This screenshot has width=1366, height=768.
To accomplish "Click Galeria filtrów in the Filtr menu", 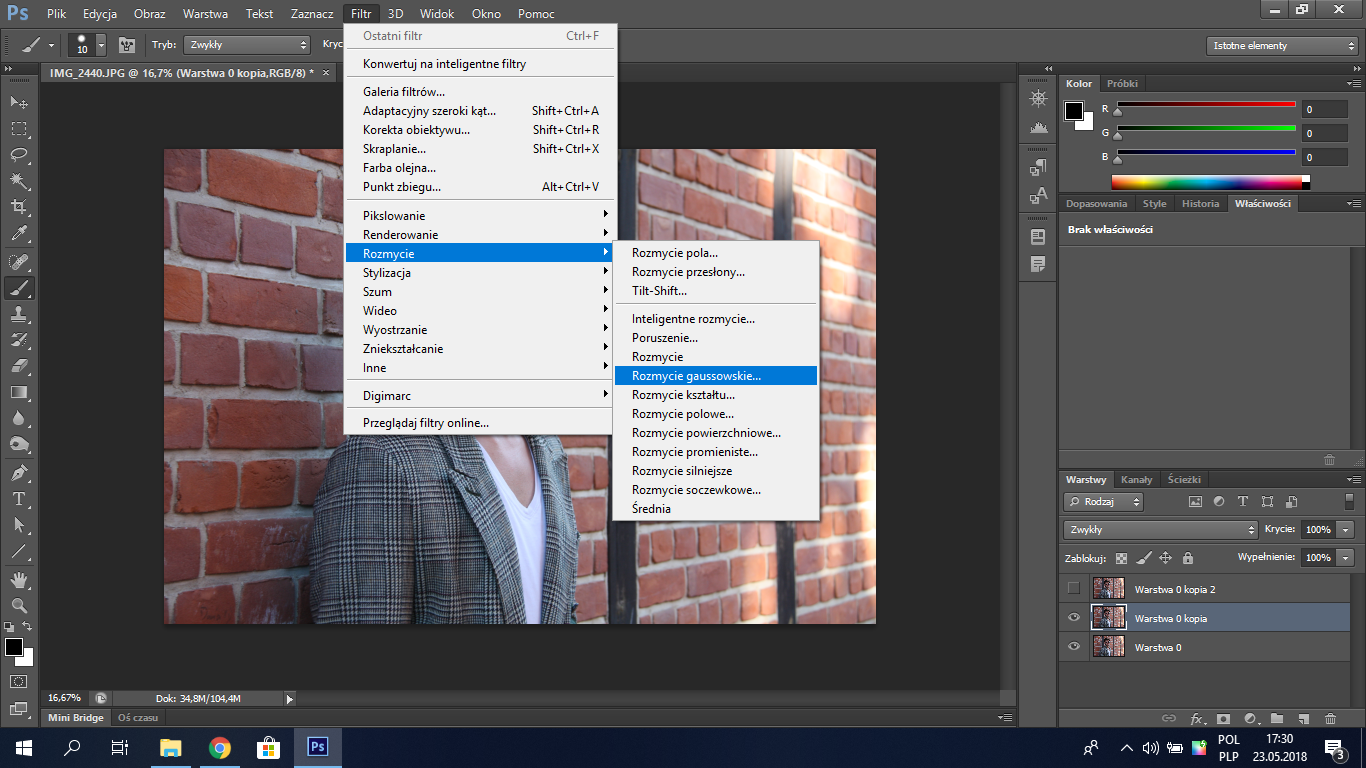I will [x=404, y=92].
